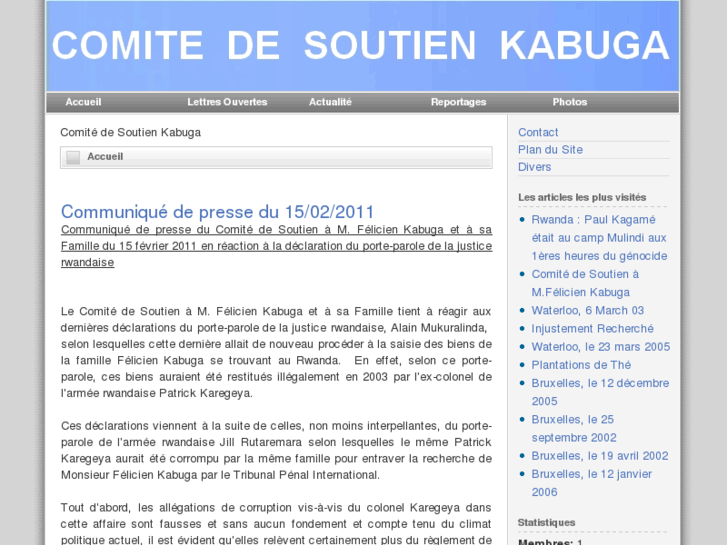Open the Reportages menu item
Image resolution: width=727 pixels, height=545 pixels.
(x=458, y=102)
